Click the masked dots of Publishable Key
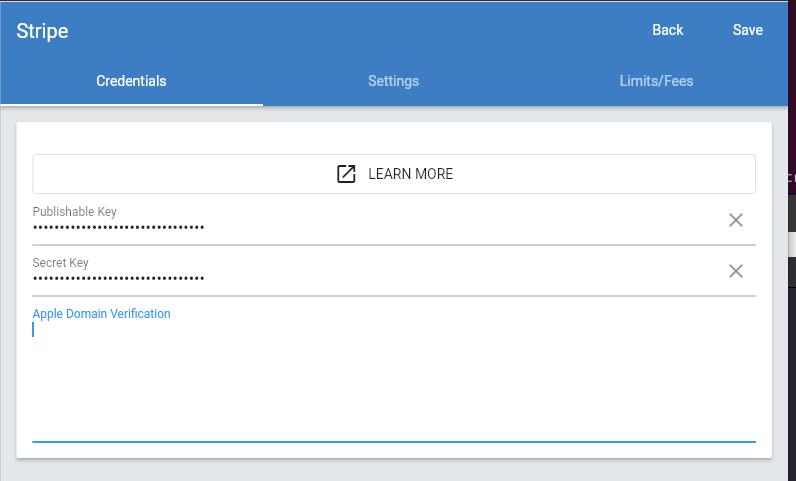 tap(118, 228)
